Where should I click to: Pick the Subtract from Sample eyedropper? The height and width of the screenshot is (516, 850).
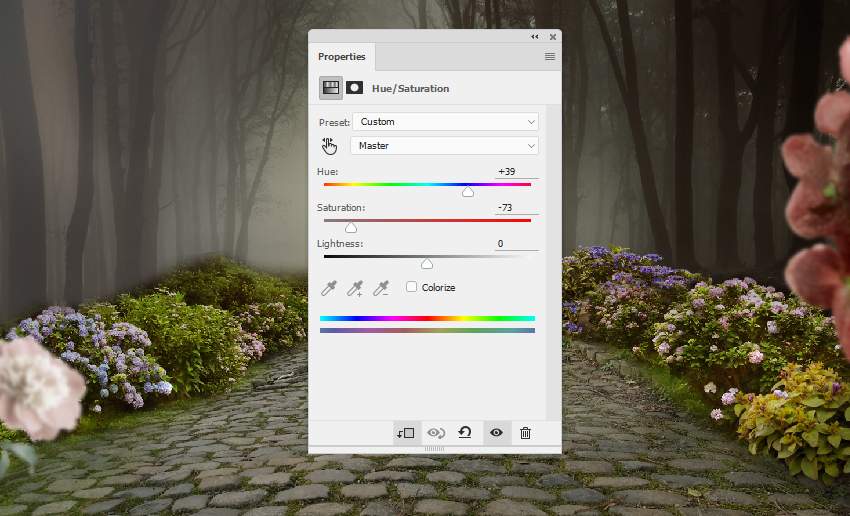(x=381, y=288)
